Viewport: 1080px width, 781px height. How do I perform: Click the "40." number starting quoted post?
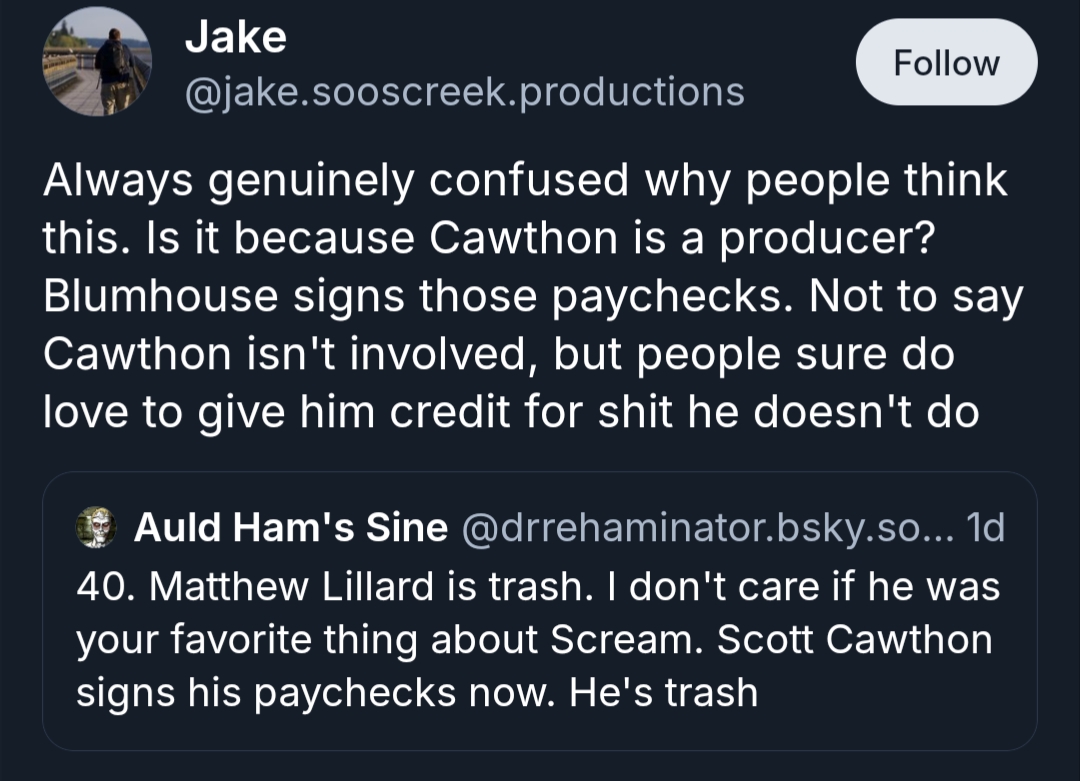(x=106, y=586)
